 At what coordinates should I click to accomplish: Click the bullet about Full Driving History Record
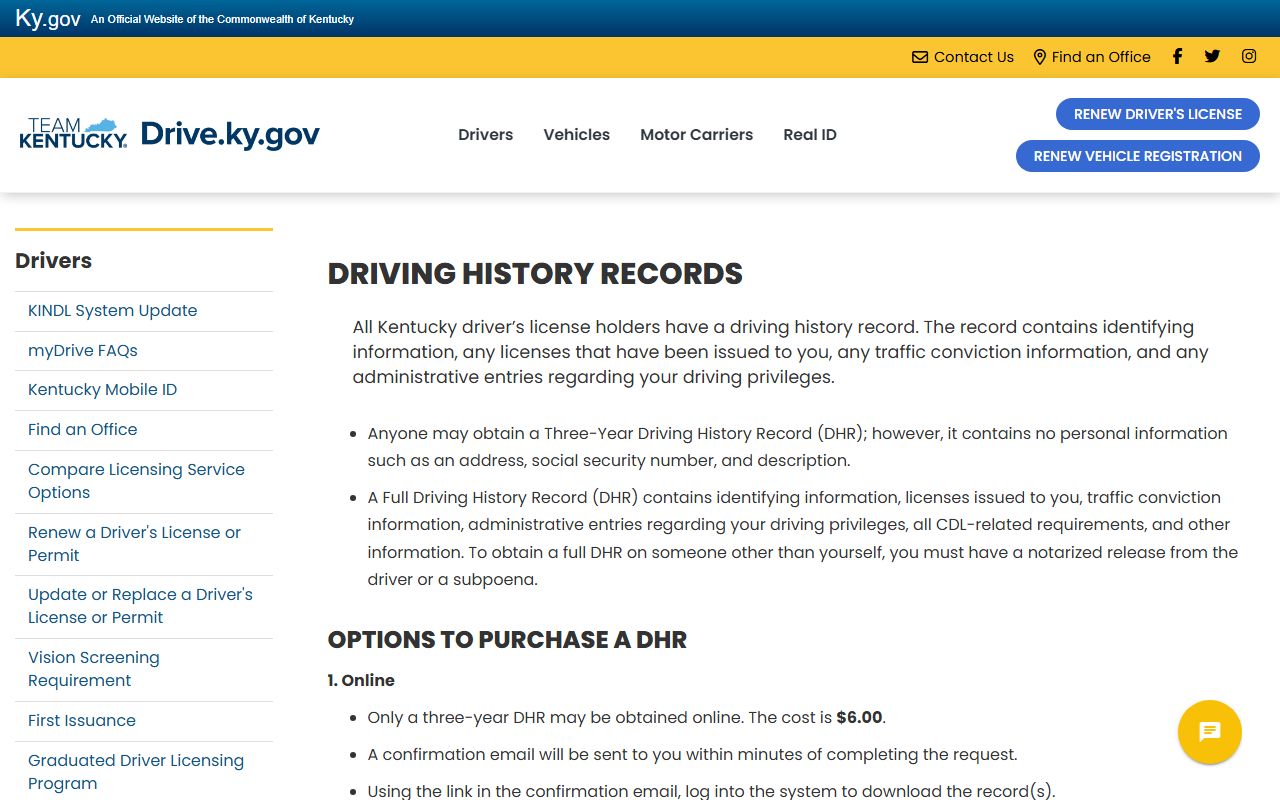tap(803, 538)
